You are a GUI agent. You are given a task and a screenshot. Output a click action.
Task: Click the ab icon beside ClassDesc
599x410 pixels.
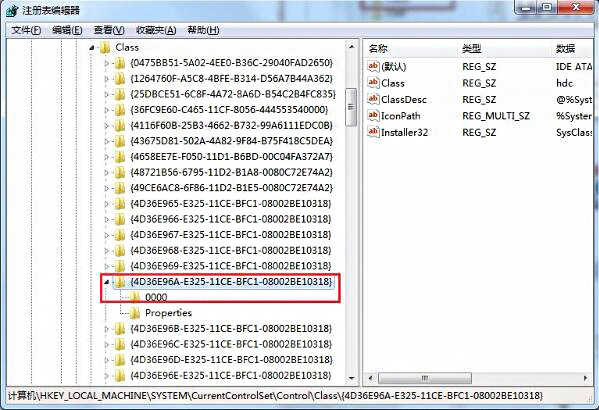pyautogui.click(x=373, y=99)
